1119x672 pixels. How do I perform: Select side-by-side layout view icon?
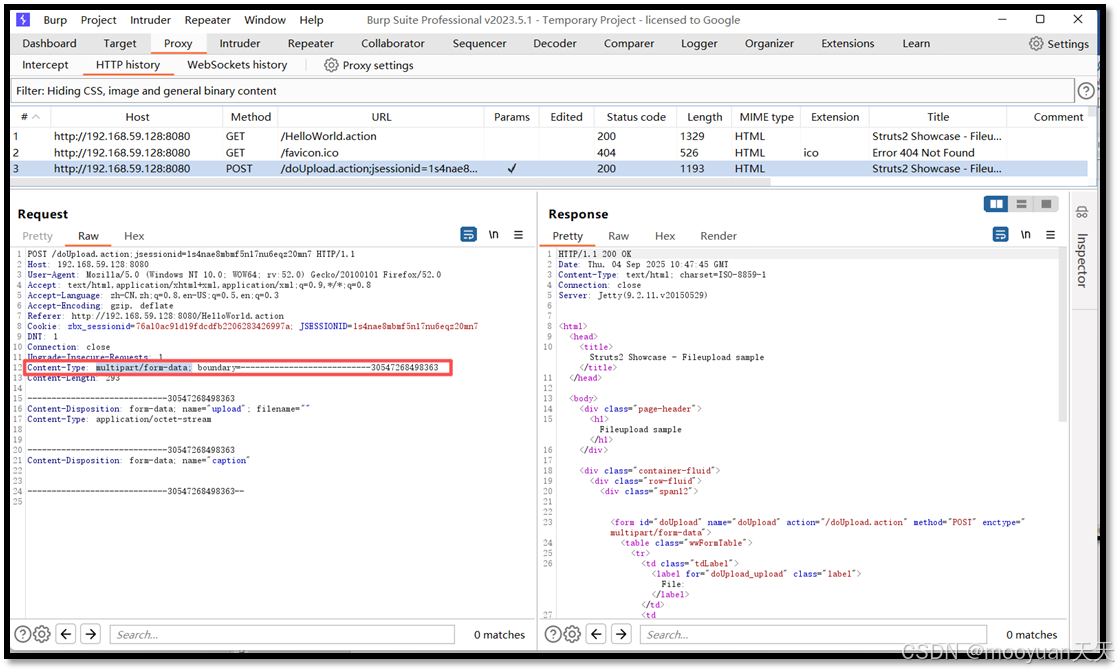pos(996,204)
